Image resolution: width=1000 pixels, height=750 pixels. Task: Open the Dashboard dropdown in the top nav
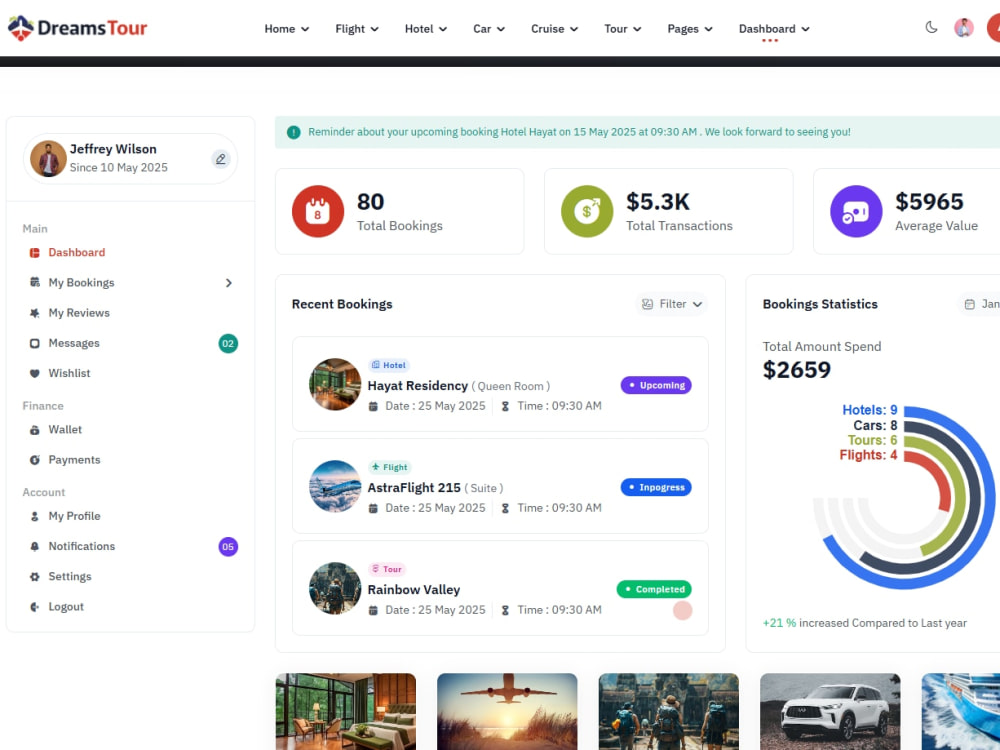(x=774, y=29)
